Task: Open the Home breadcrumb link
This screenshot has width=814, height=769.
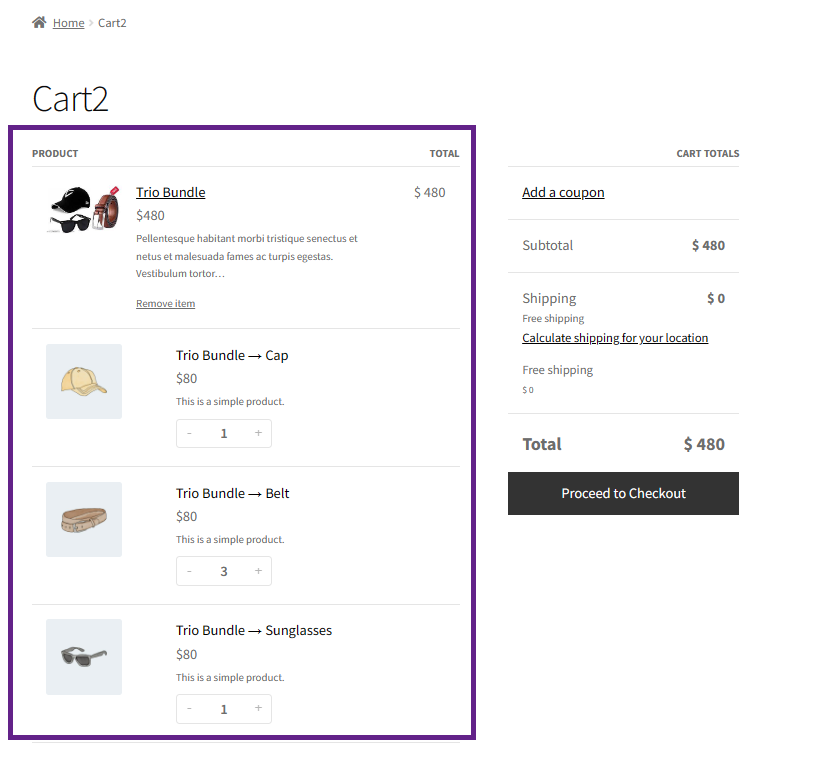Action: (69, 23)
